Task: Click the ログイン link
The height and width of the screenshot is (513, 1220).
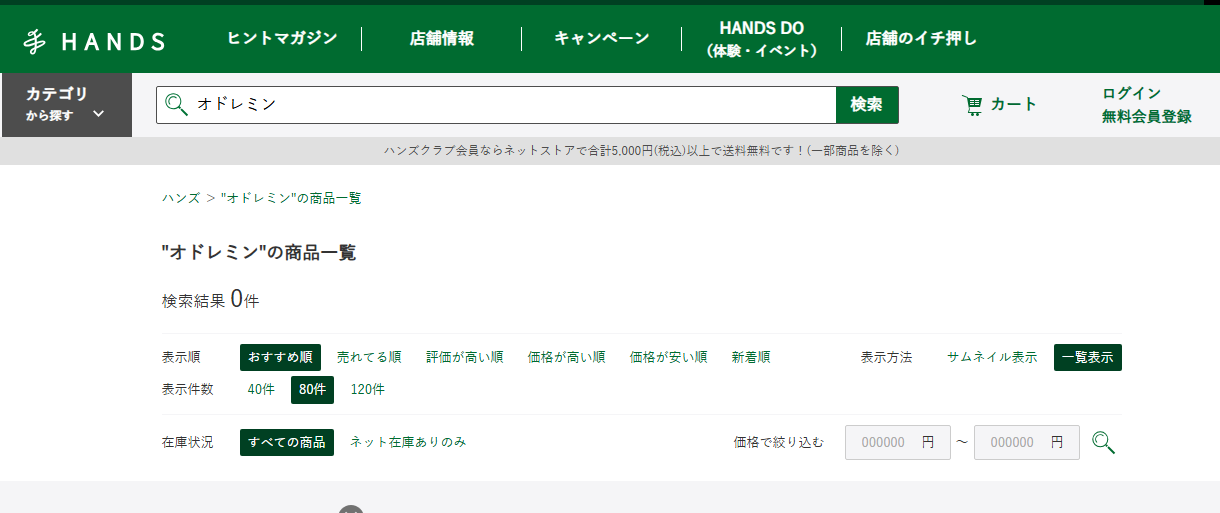Action: click(x=1132, y=93)
